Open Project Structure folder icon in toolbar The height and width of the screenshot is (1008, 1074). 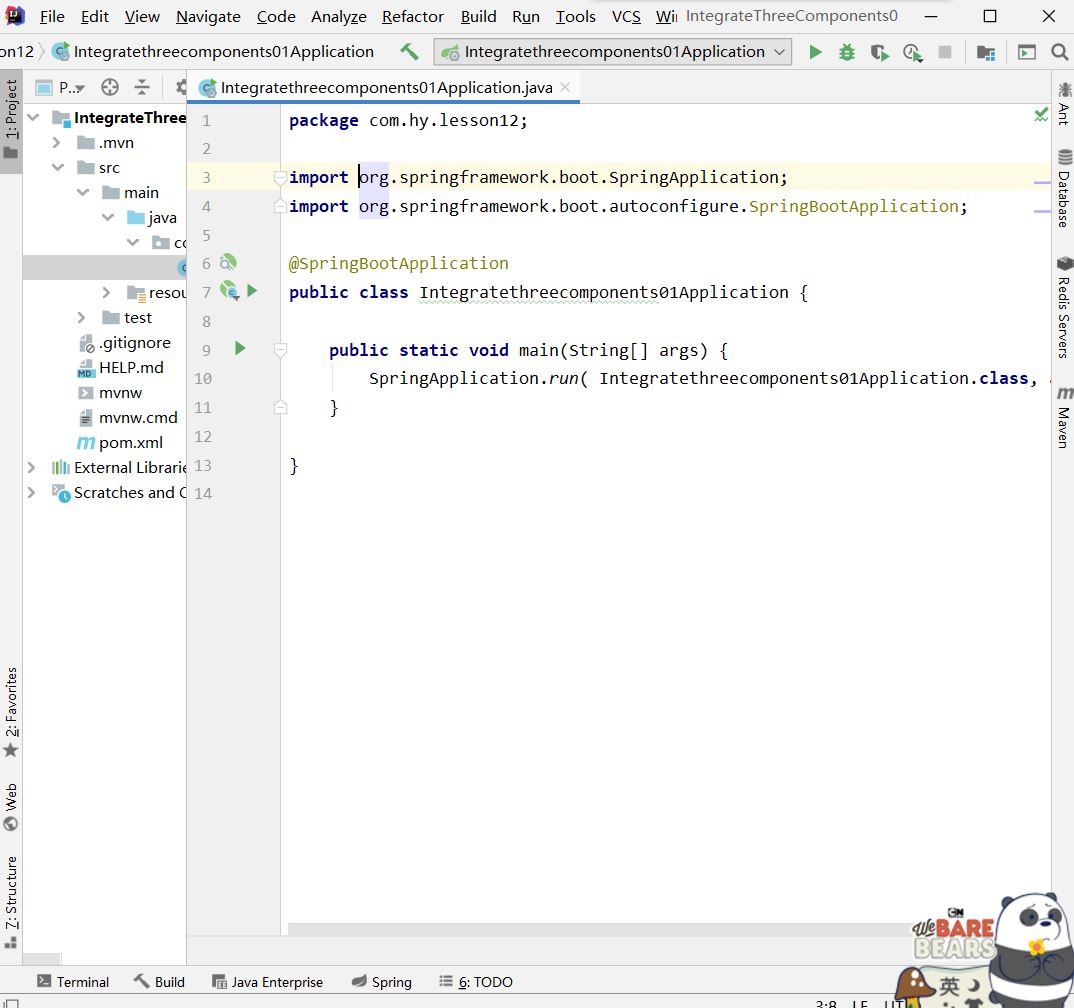point(986,52)
